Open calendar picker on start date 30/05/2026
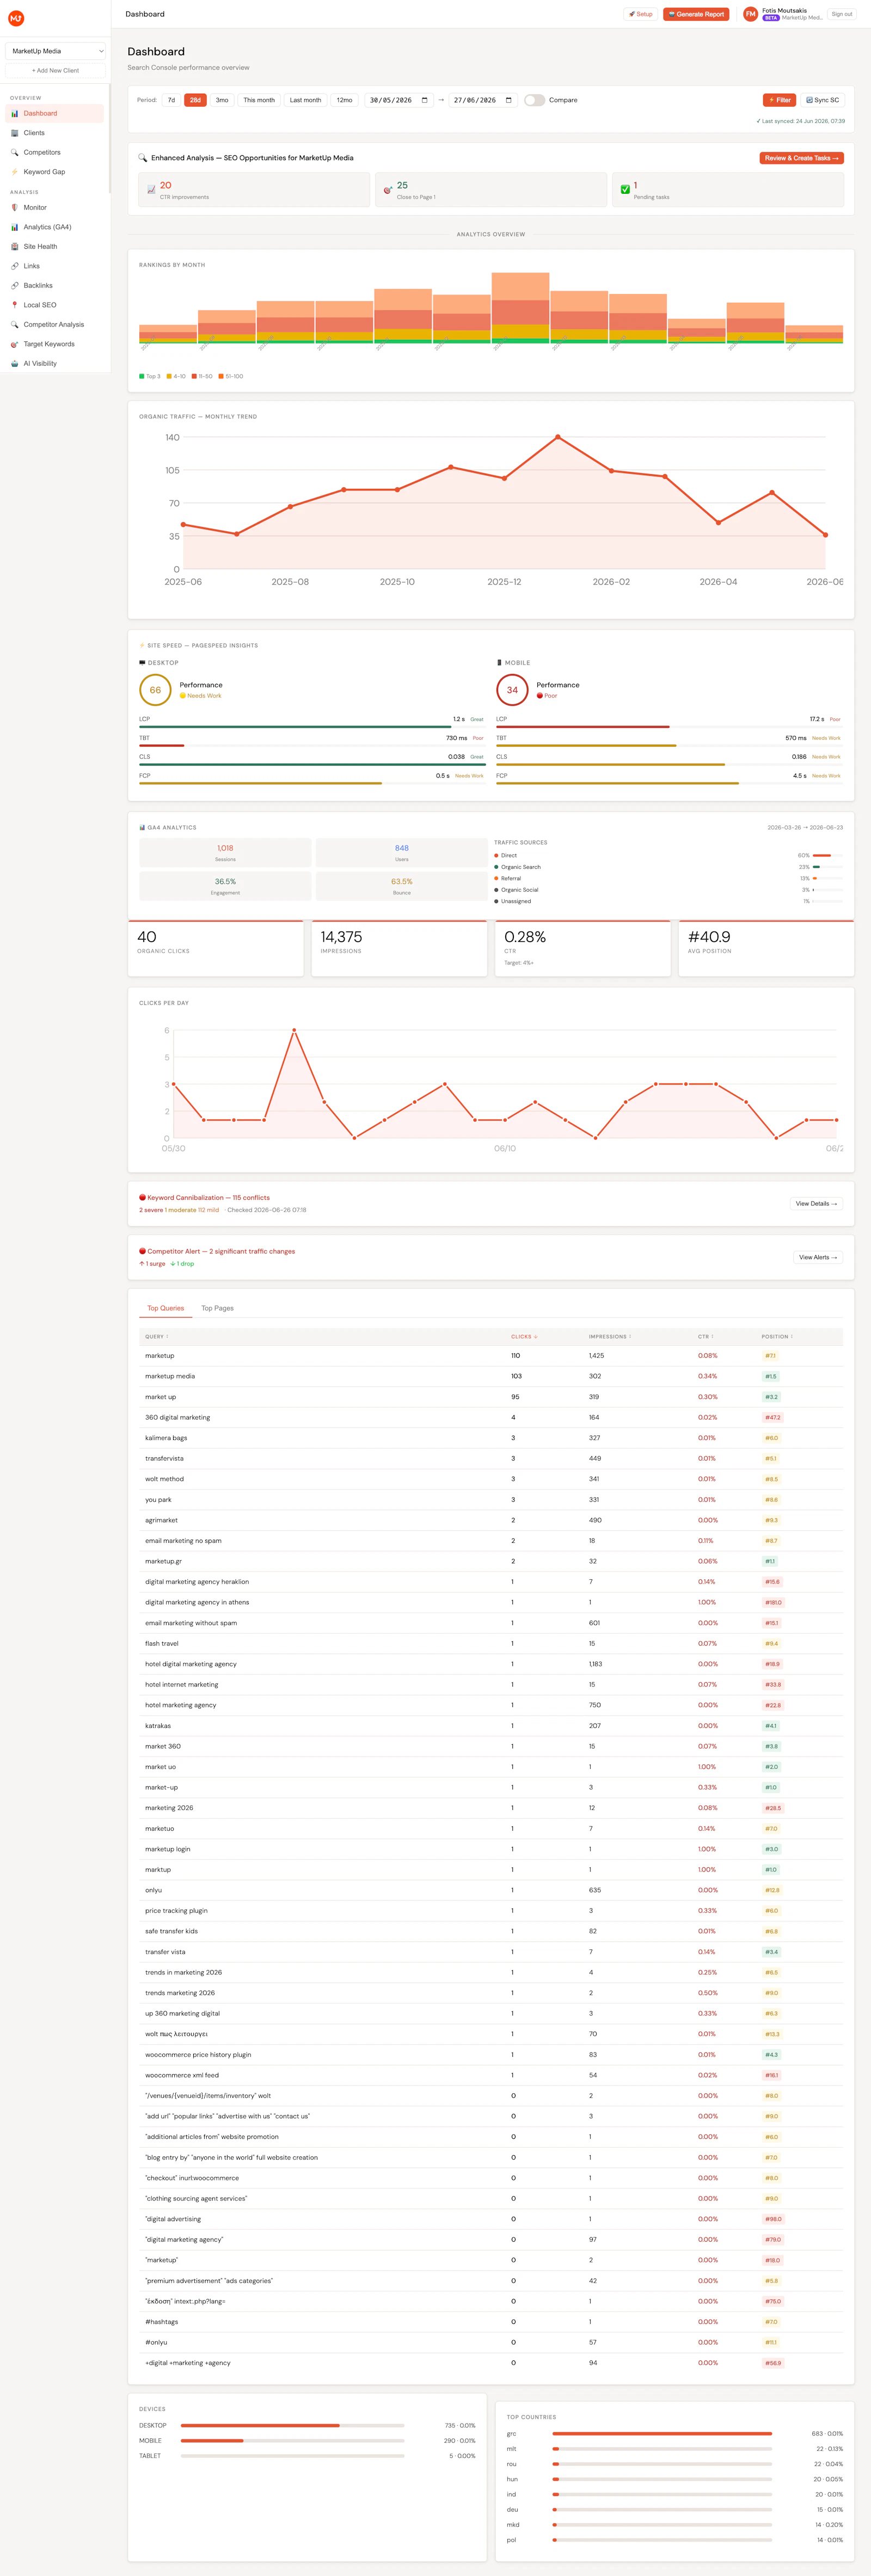Viewport: 871px width, 2576px height. tap(424, 100)
